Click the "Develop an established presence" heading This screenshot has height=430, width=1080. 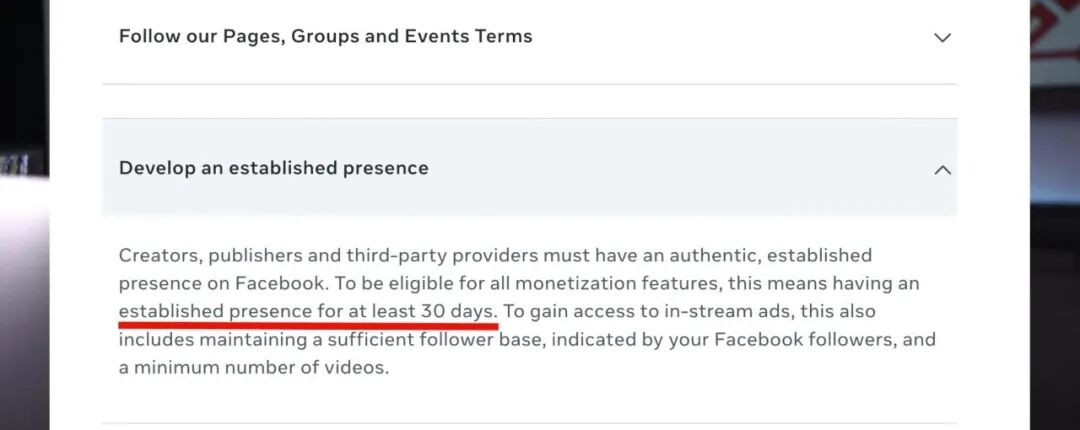tap(273, 168)
